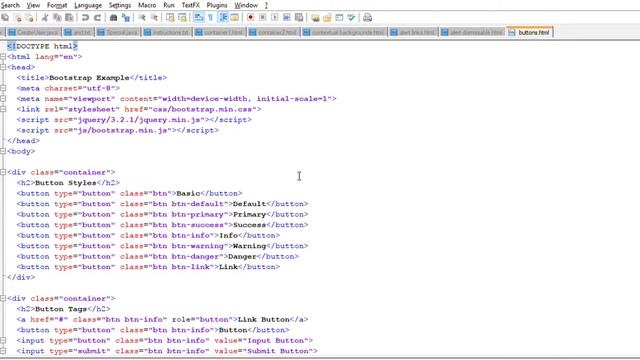Click Run Macro Multiple Times icon
This screenshot has height=360, width=640.
[287, 18]
